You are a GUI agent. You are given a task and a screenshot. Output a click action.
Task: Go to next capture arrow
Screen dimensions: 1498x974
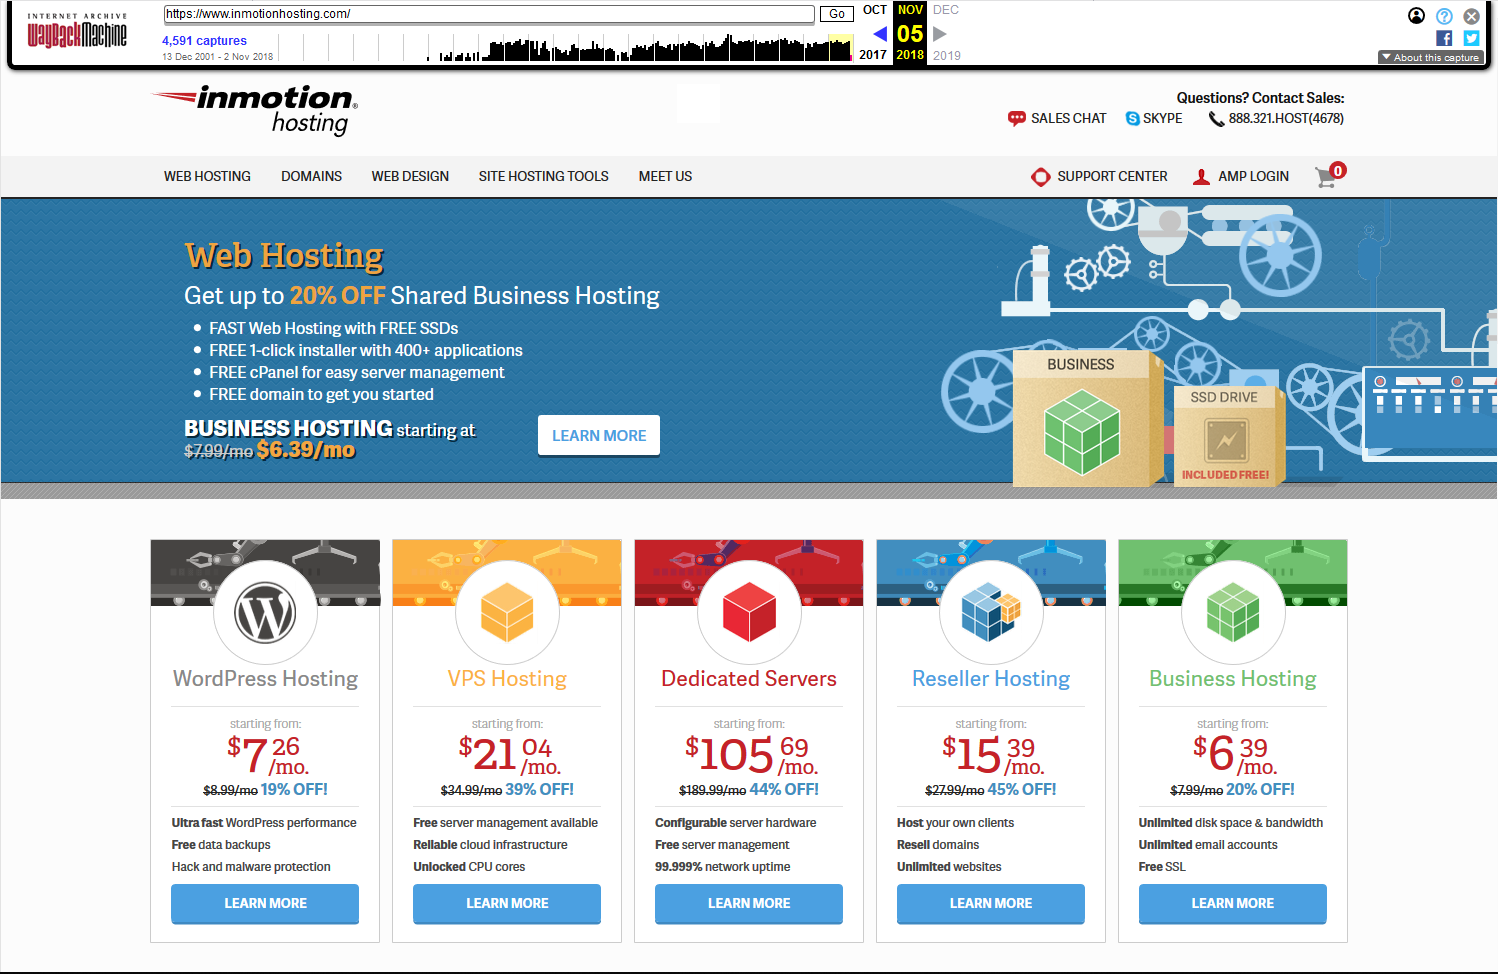click(940, 34)
